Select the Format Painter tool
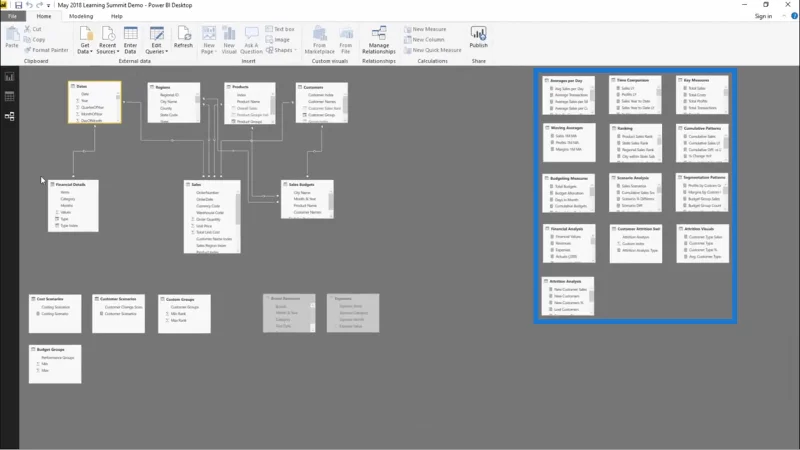Screen dimensions: 800x450 tap(46, 50)
